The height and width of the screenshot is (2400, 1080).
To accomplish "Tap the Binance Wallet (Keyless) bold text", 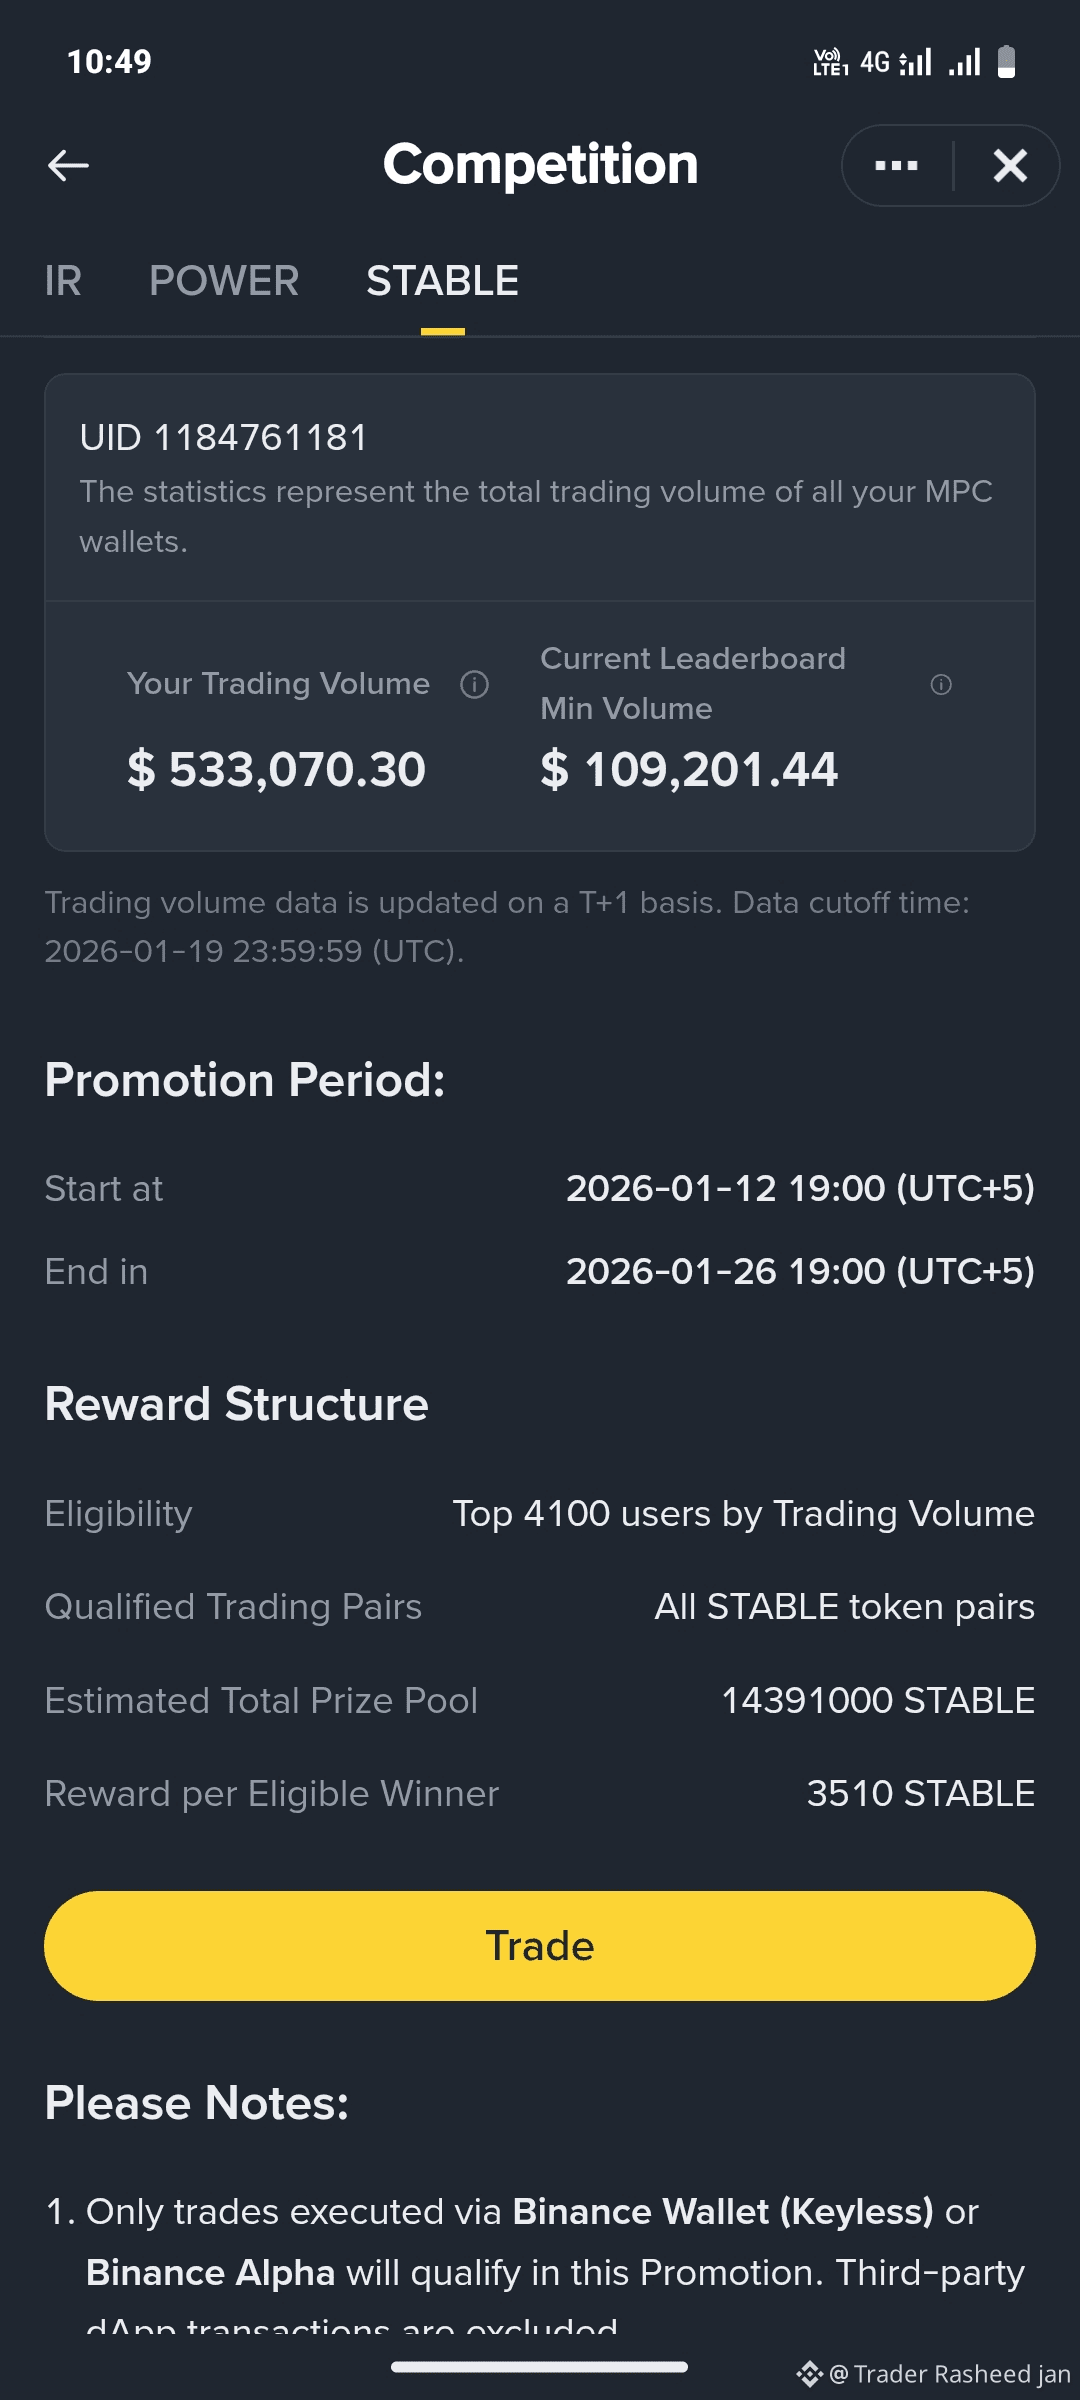I will pos(723,2212).
